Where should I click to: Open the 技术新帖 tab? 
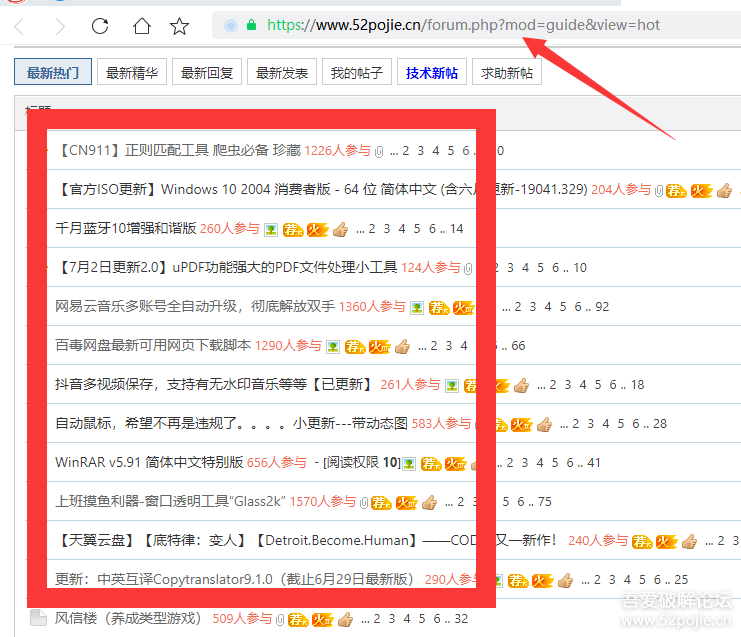point(432,72)
